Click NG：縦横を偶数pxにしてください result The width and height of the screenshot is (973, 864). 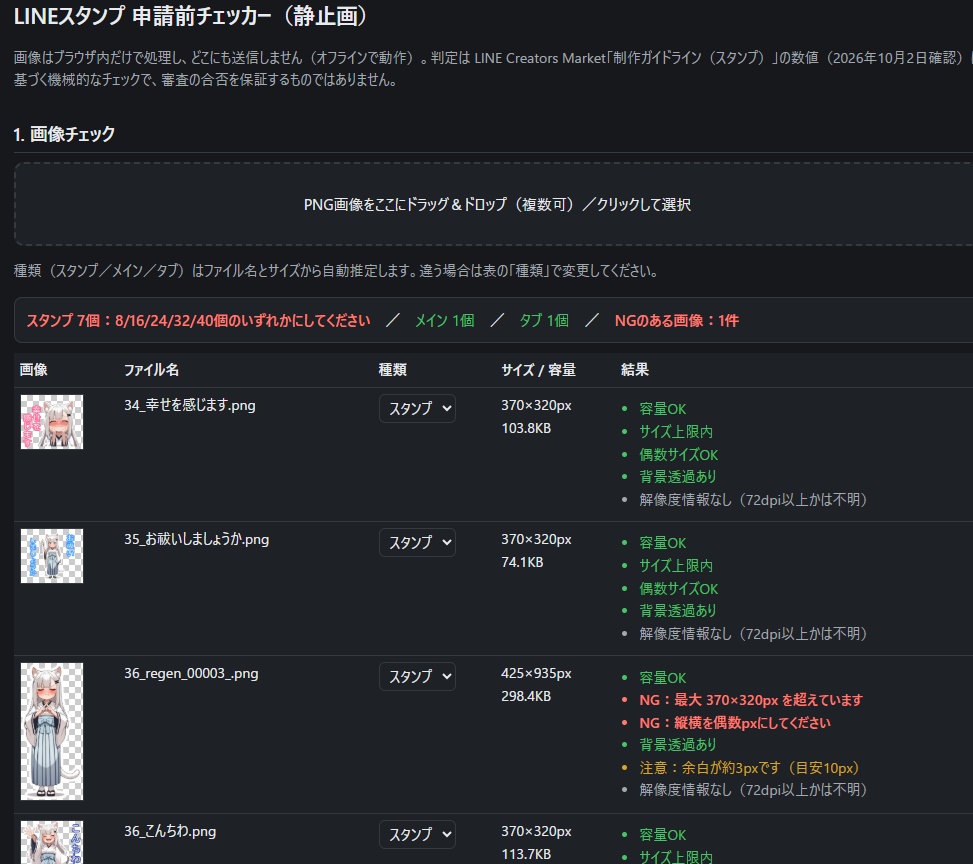pos(735,723)
